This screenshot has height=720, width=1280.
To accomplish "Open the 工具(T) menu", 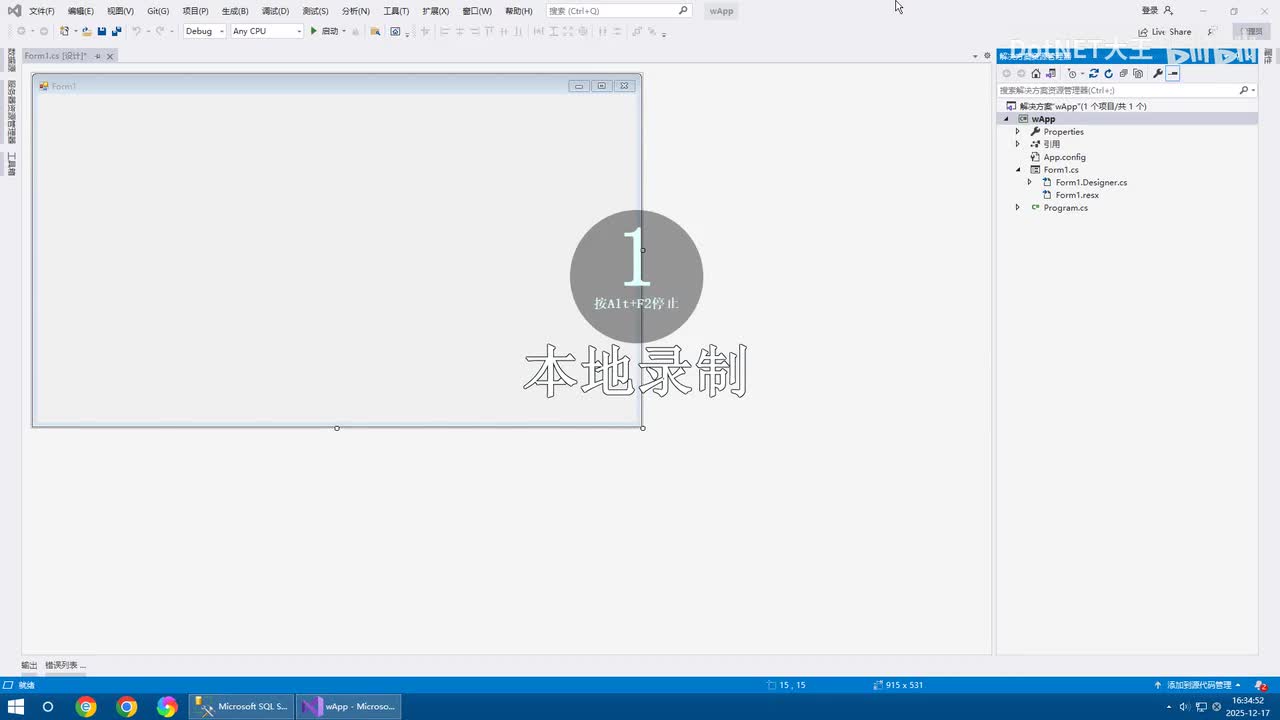I will coord(396,11).
